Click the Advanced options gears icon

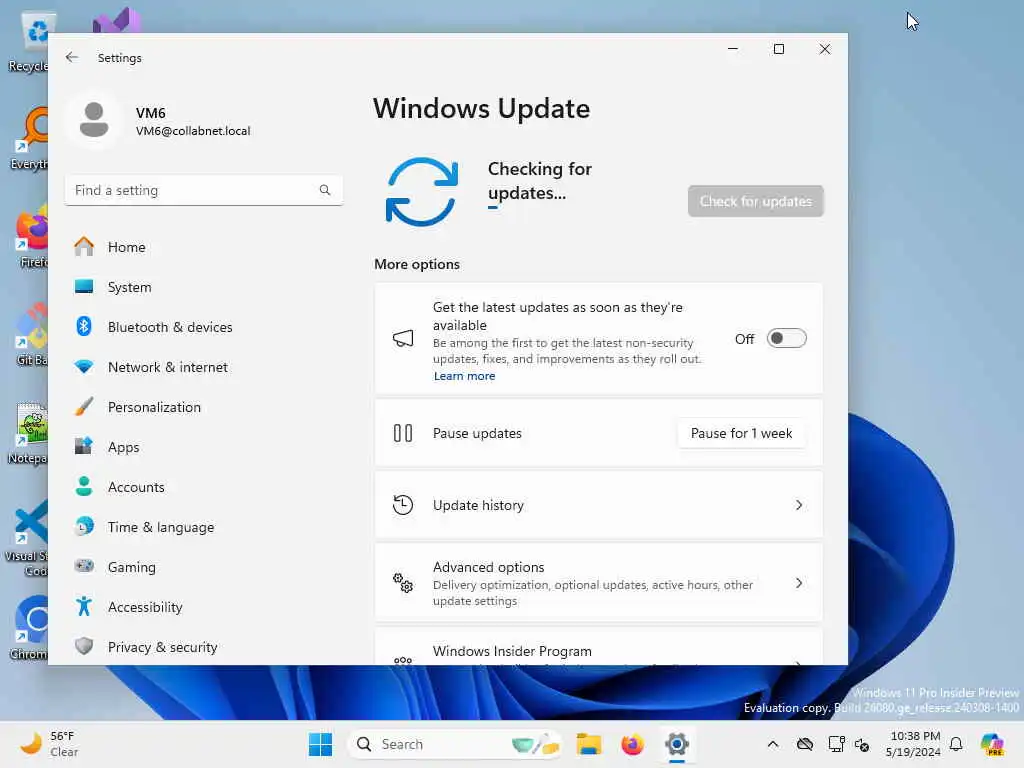(x=403, y=583)
